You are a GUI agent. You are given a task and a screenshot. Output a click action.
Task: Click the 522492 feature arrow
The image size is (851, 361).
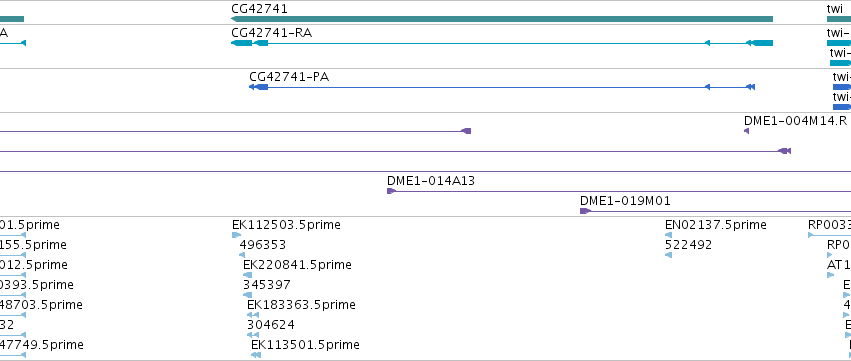[x=668, y=255]
